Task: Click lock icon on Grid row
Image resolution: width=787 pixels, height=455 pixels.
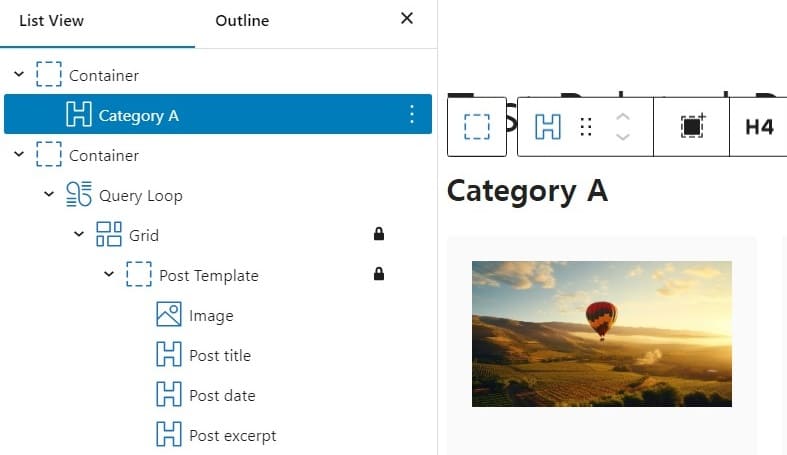Action: (379, 235)
